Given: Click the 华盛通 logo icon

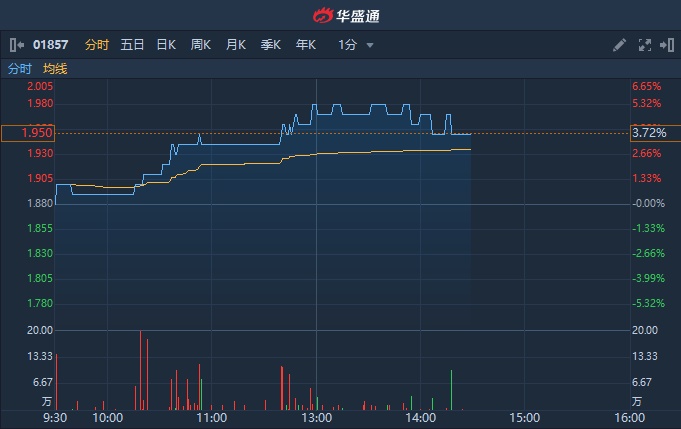Looking at the screenshot, I should 322,15.
